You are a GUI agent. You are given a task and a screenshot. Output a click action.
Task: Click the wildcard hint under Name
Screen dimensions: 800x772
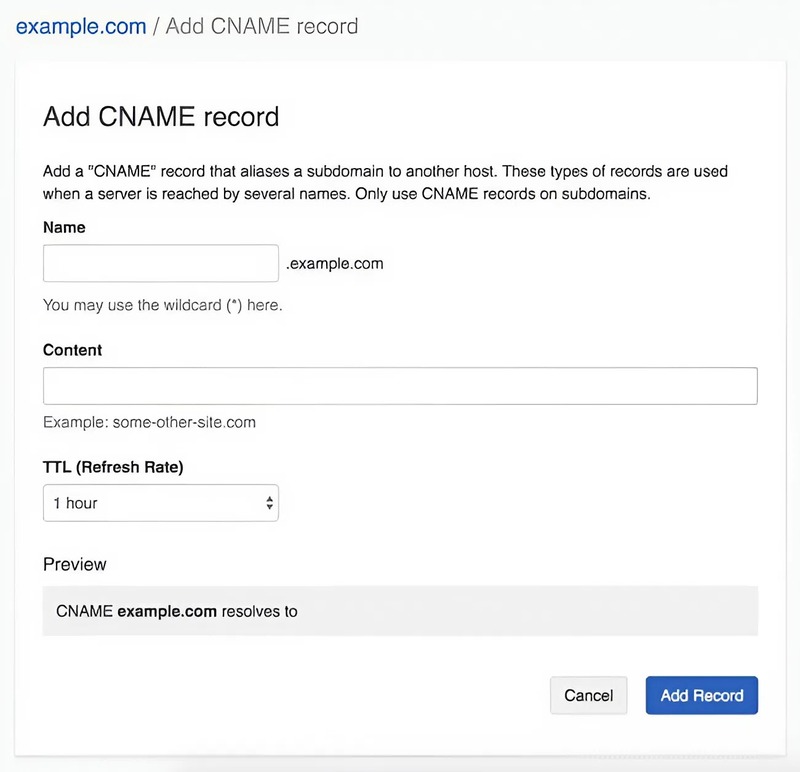tap(162, 304)
